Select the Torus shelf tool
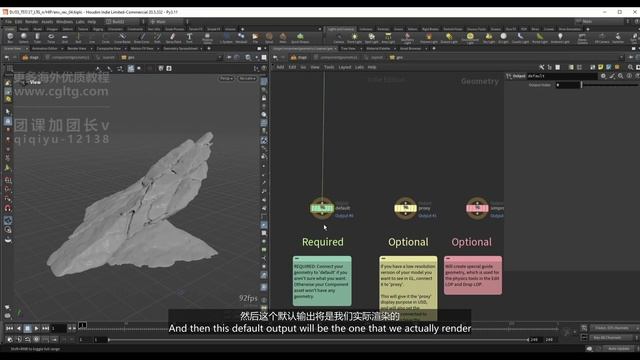 (x=51, y=38)
